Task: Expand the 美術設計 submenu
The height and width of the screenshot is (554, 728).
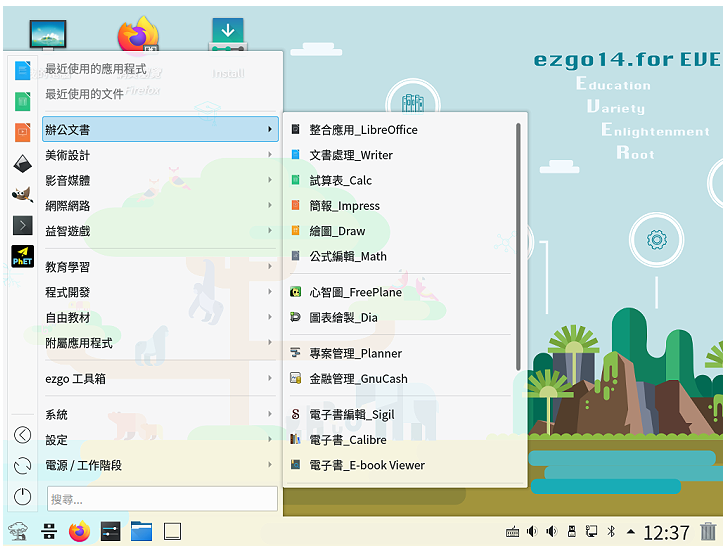Action: point(160,155)
